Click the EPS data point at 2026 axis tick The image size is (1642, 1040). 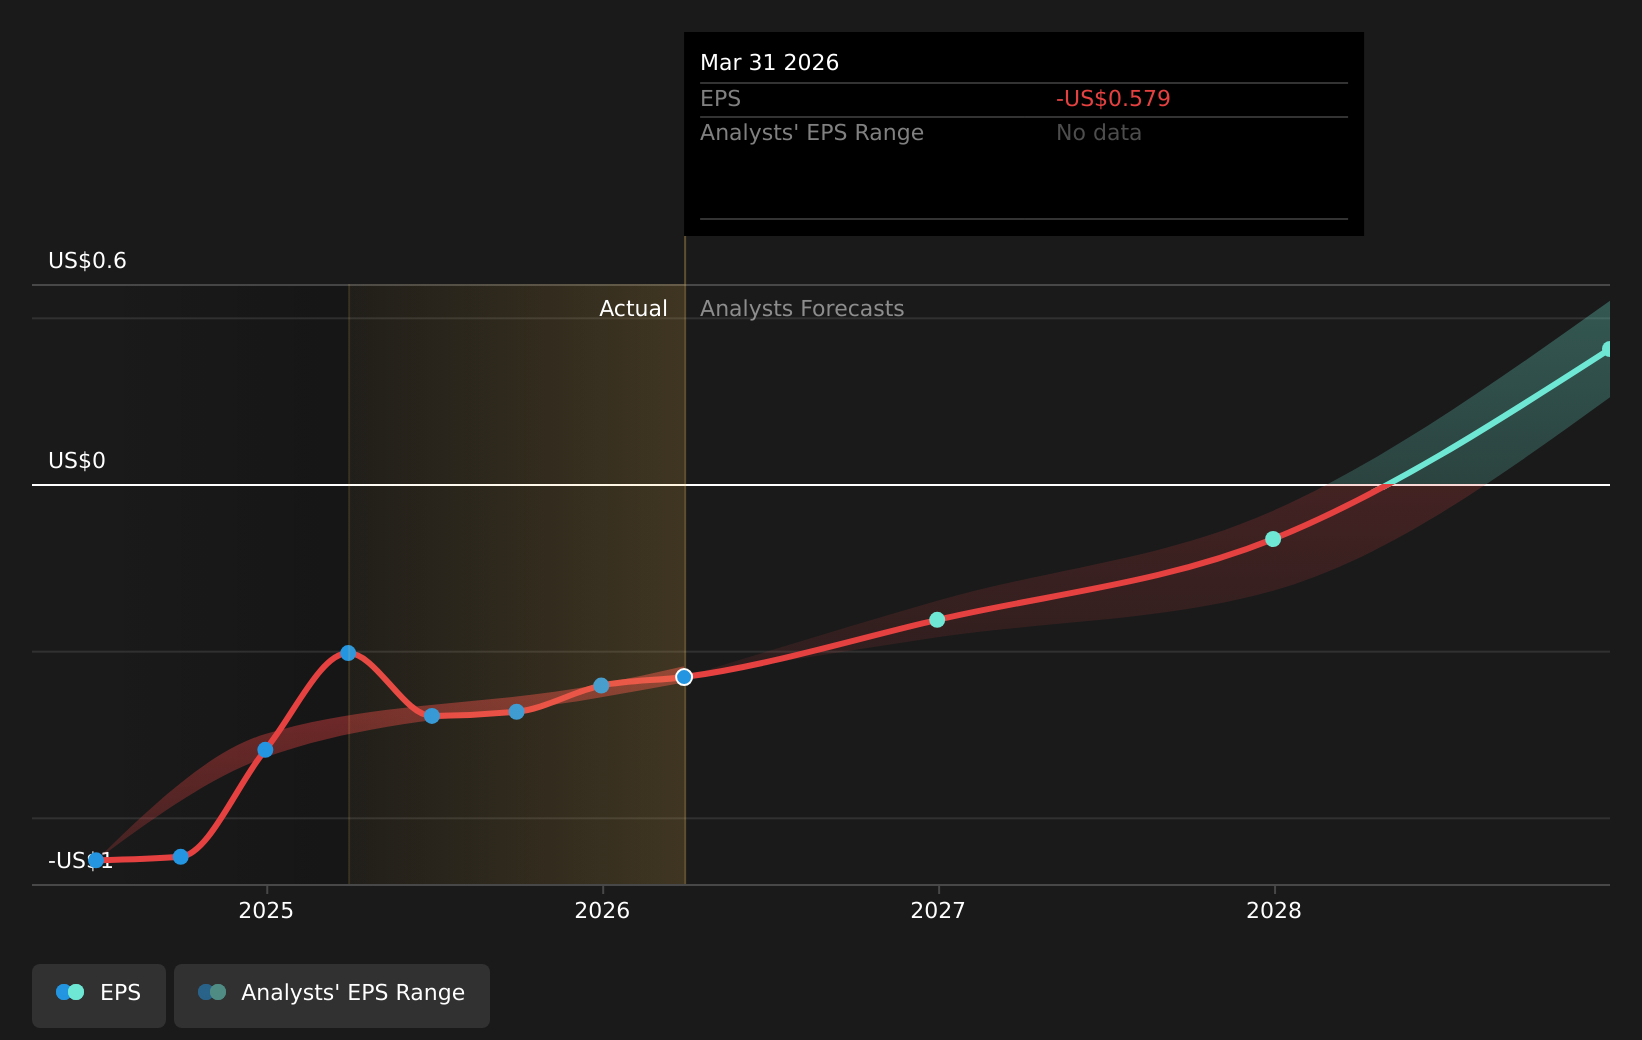pos(601,686)
